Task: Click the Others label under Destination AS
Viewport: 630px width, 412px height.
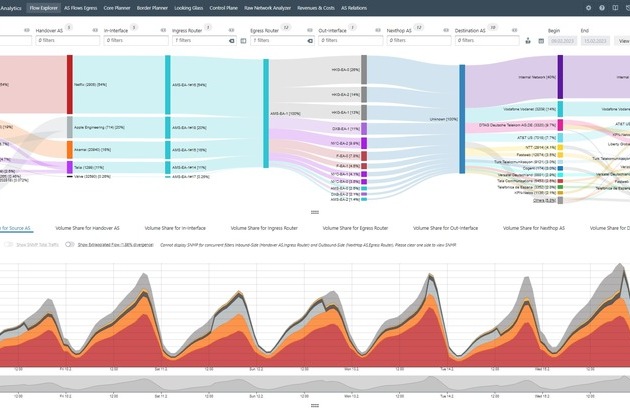Action: click(544, 200)
